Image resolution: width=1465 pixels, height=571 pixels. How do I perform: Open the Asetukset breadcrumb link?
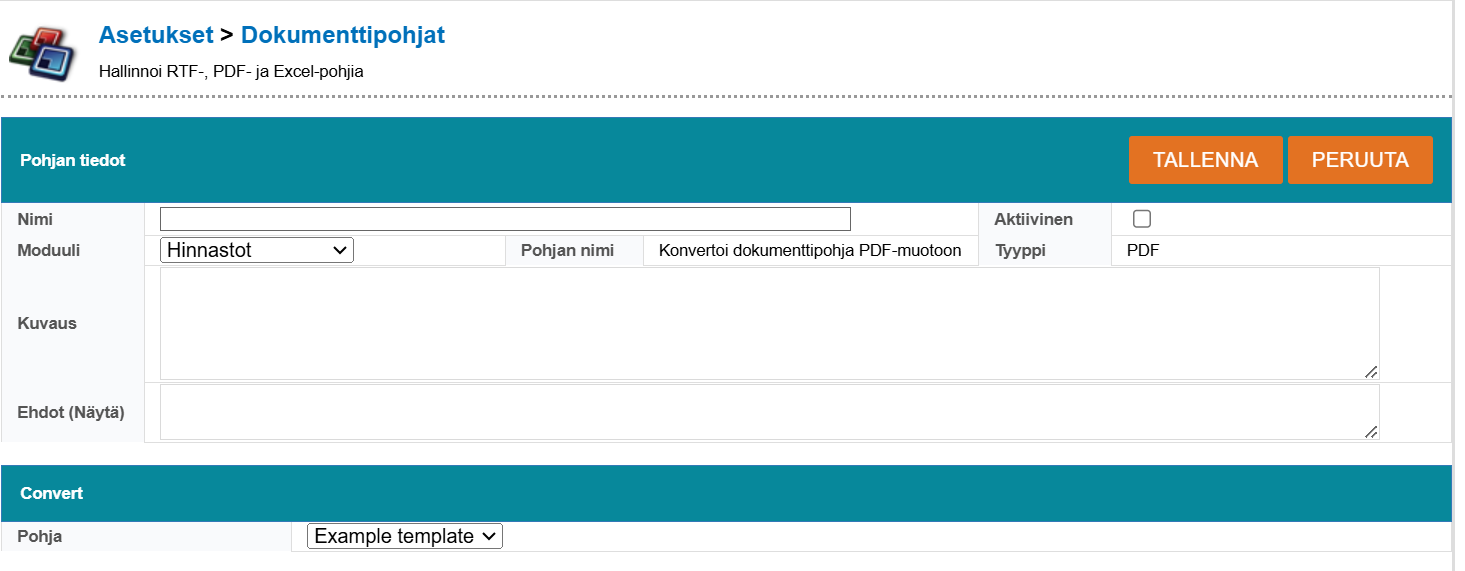pyautogui.click(x=156, y=35)
